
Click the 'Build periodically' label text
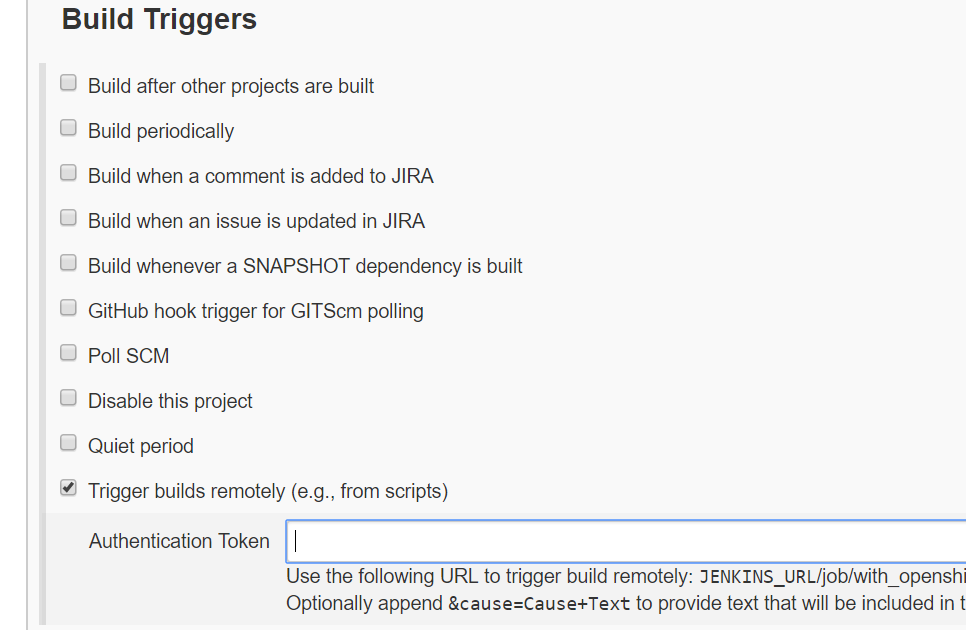coord(160,130)
